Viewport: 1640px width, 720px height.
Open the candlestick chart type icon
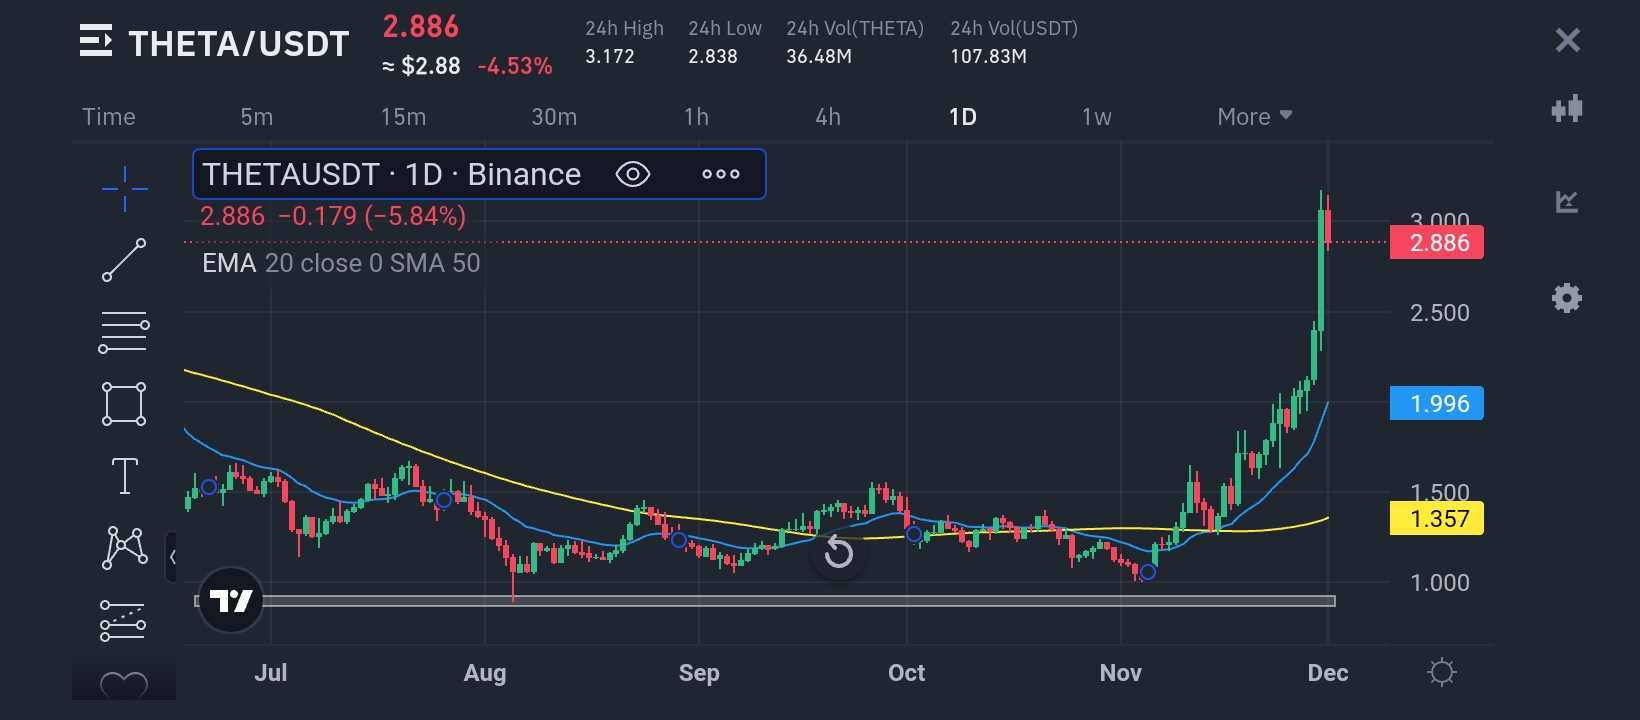pyautogui.click(x=1567, y=108)
